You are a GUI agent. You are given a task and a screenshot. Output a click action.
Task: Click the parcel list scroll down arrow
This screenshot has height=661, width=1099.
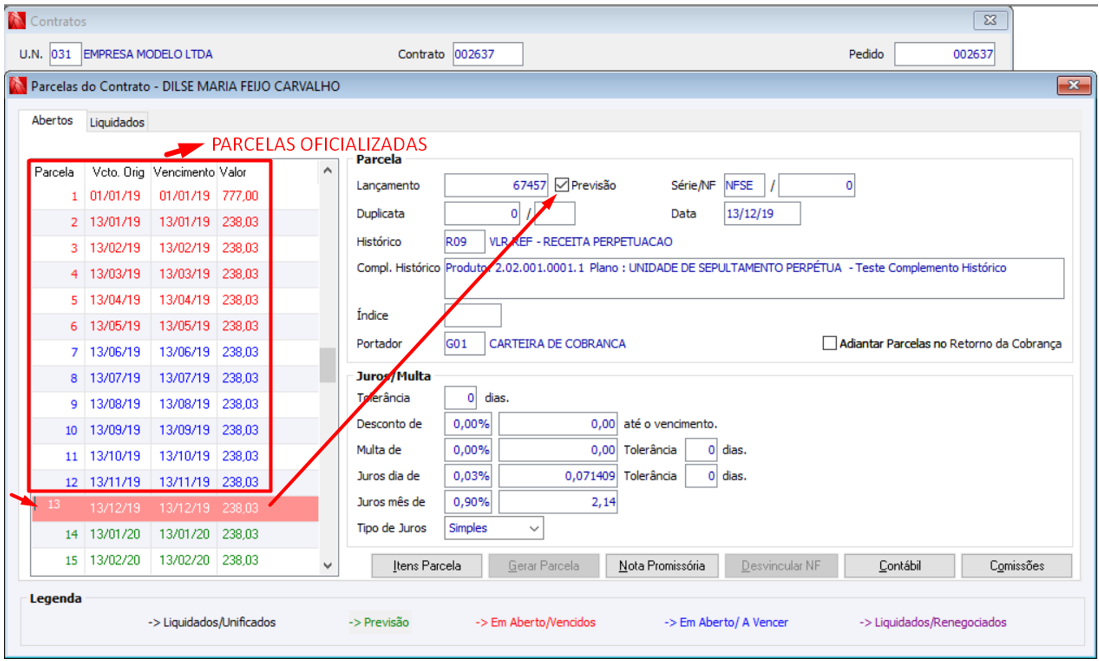coord(327,566)
